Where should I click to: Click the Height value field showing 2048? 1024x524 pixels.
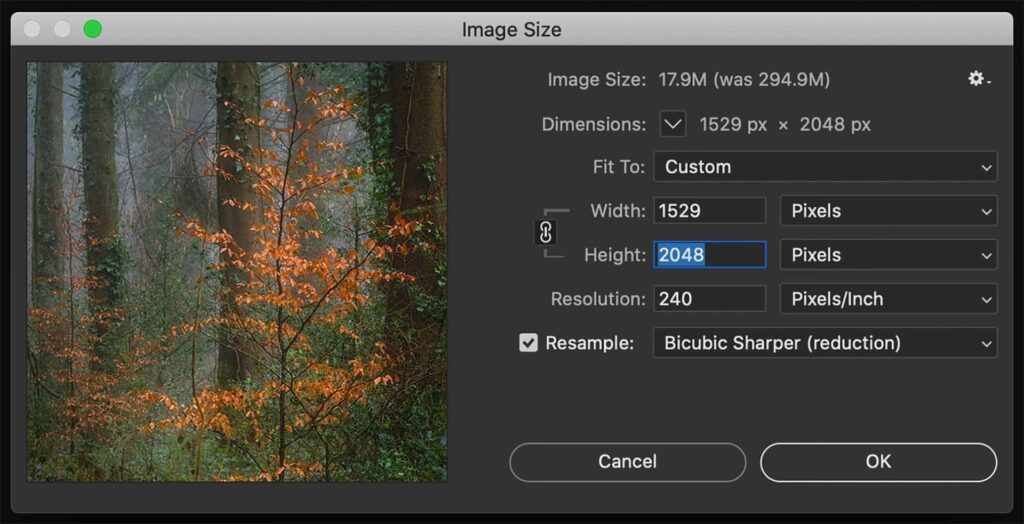click(709, 255)
